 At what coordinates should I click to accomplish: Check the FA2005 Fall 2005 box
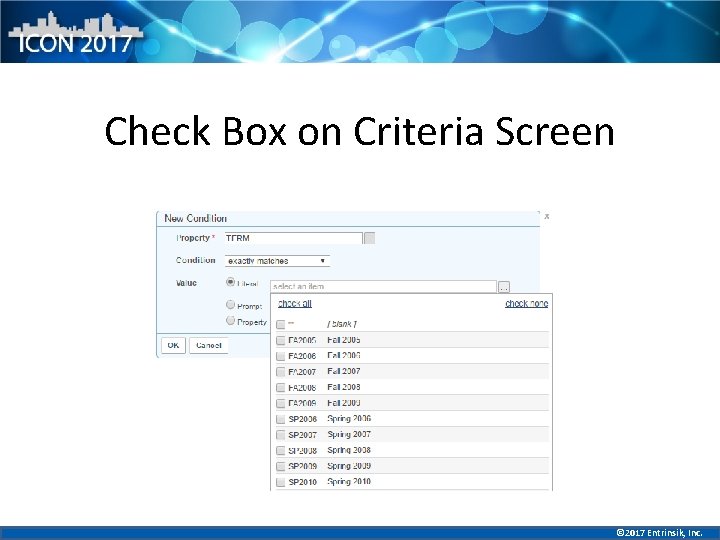coord(281,340)
